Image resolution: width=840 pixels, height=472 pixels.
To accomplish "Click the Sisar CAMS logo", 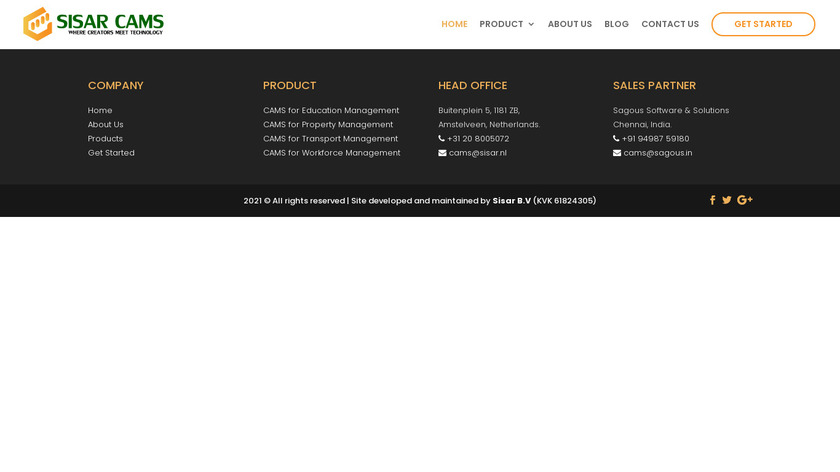I will tap(93, 24).
